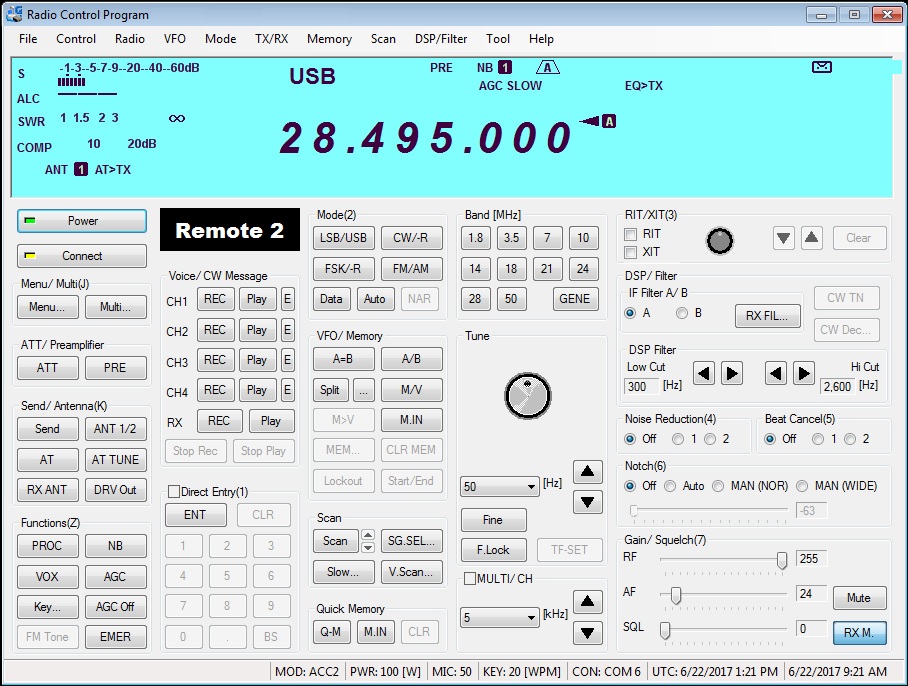
Task: Select Noise Reduction 1 radio button
Action: (678, 439)
